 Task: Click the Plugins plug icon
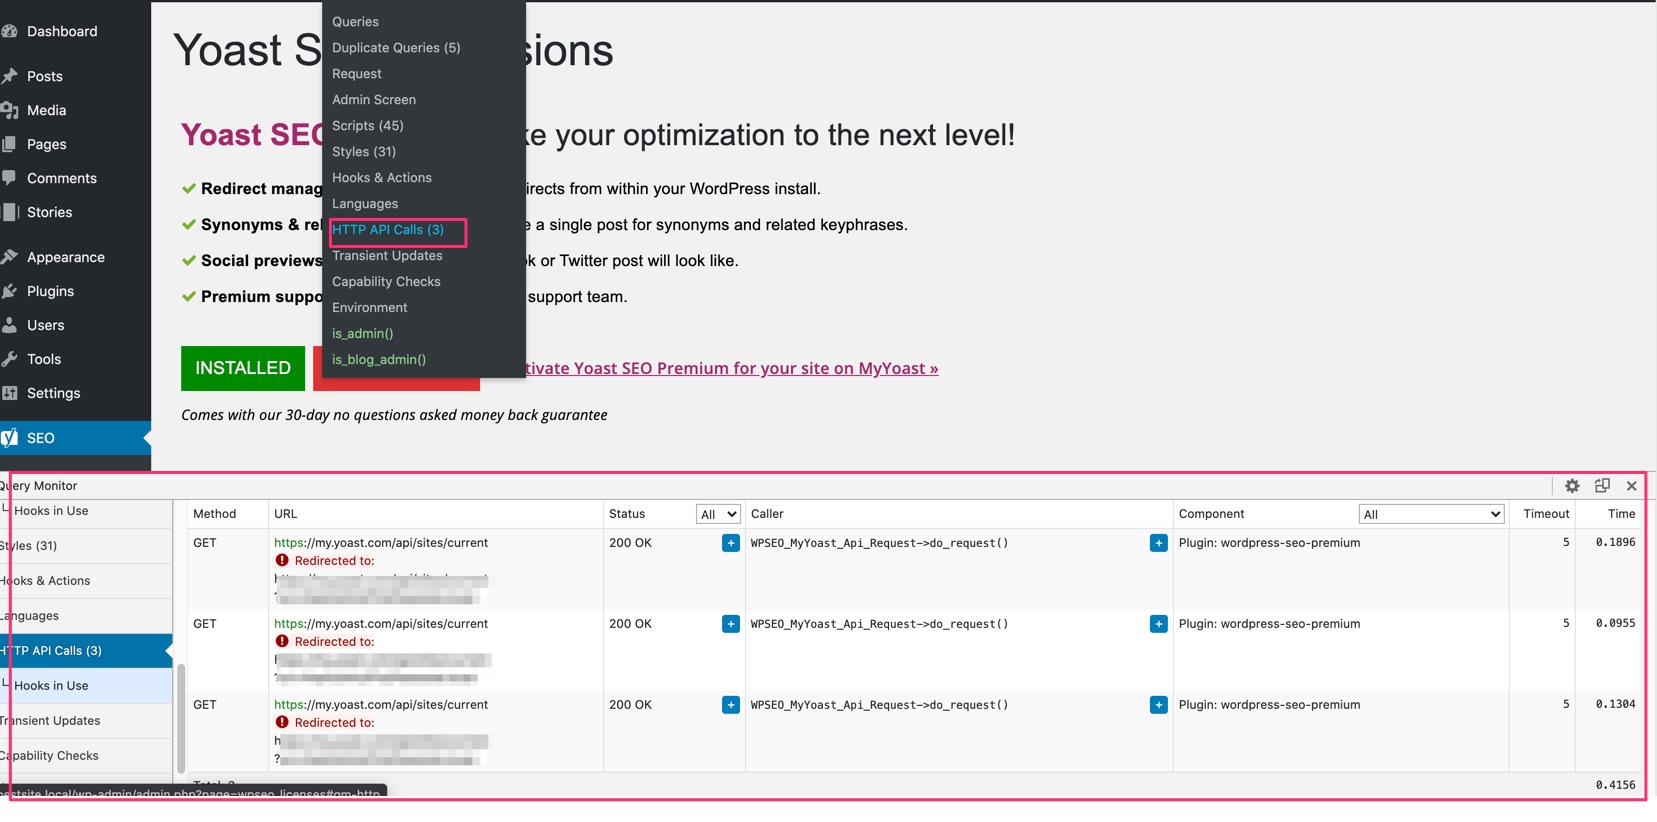click(x=10, y=291)
